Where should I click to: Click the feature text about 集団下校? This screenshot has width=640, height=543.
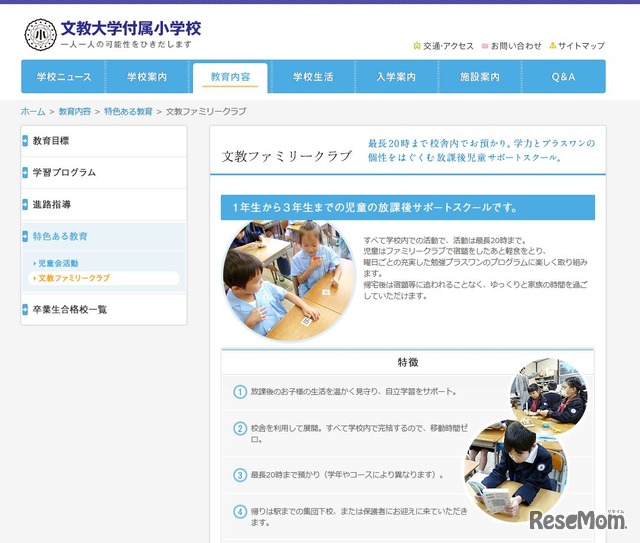(x=359, y=516)
